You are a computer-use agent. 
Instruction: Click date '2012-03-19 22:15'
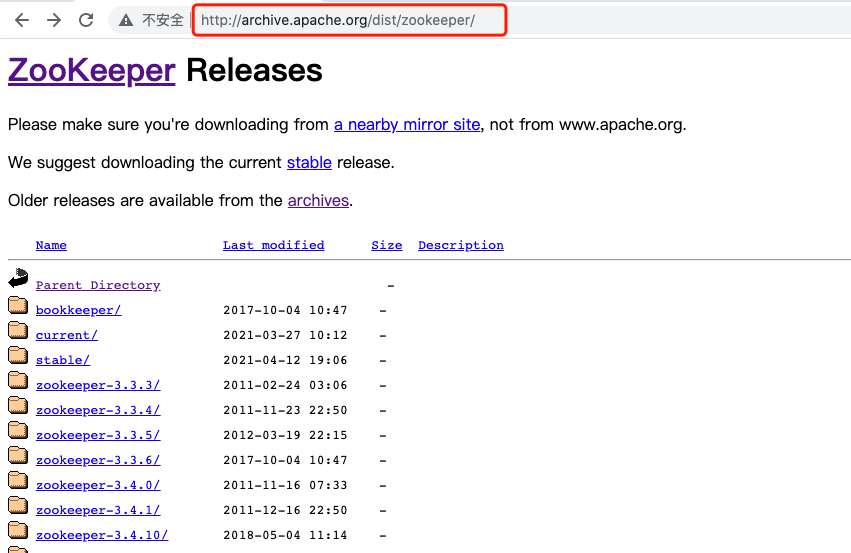[x=285, y=435]
